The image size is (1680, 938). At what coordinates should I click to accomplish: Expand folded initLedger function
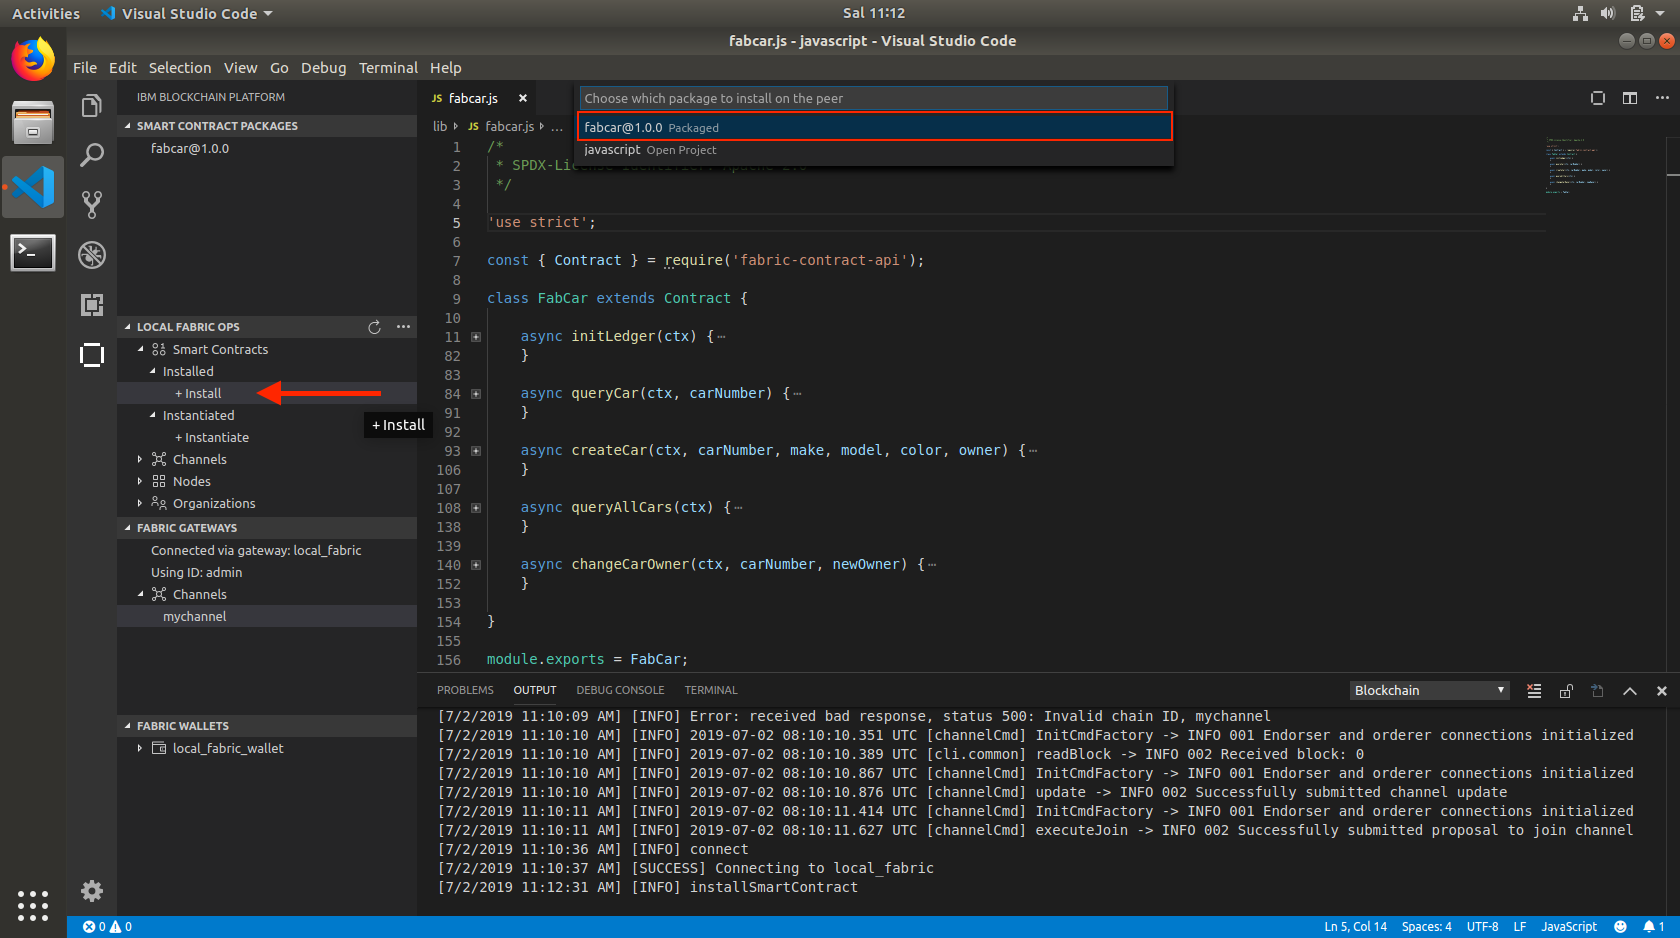[x=476, y=337]
